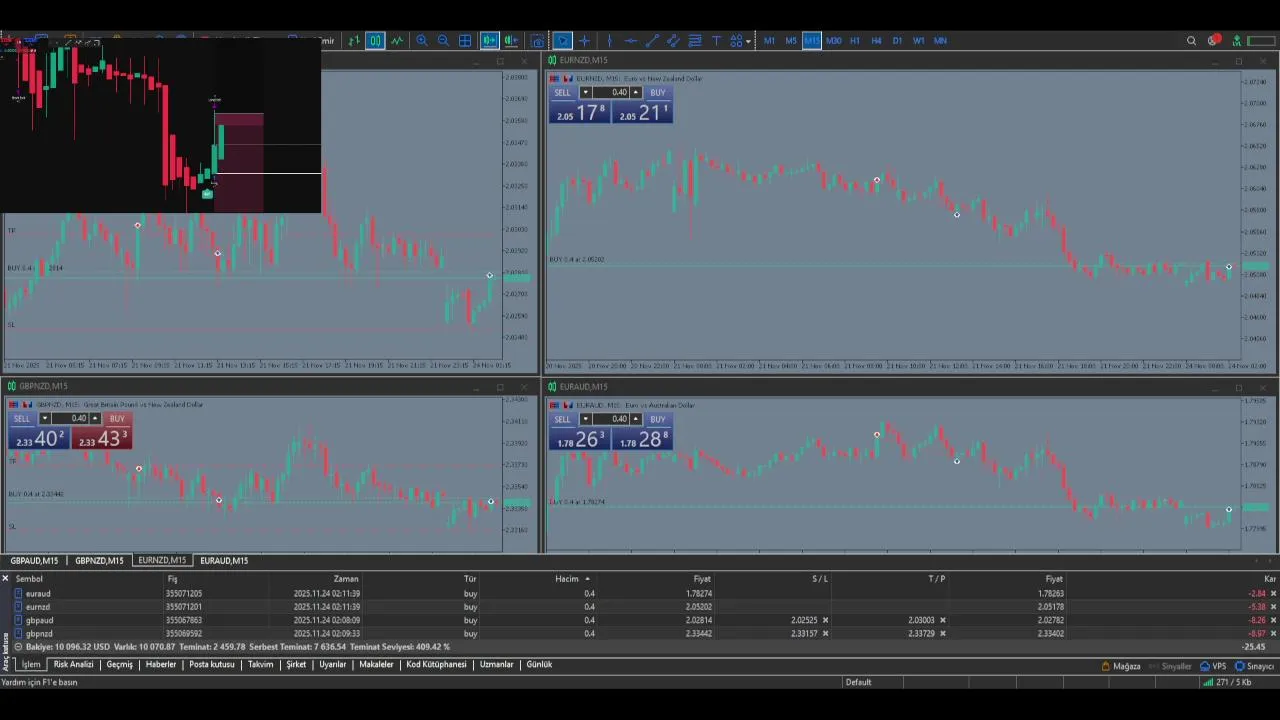Select the crosshair tool

pyautogui.click(x=584, y=41)
